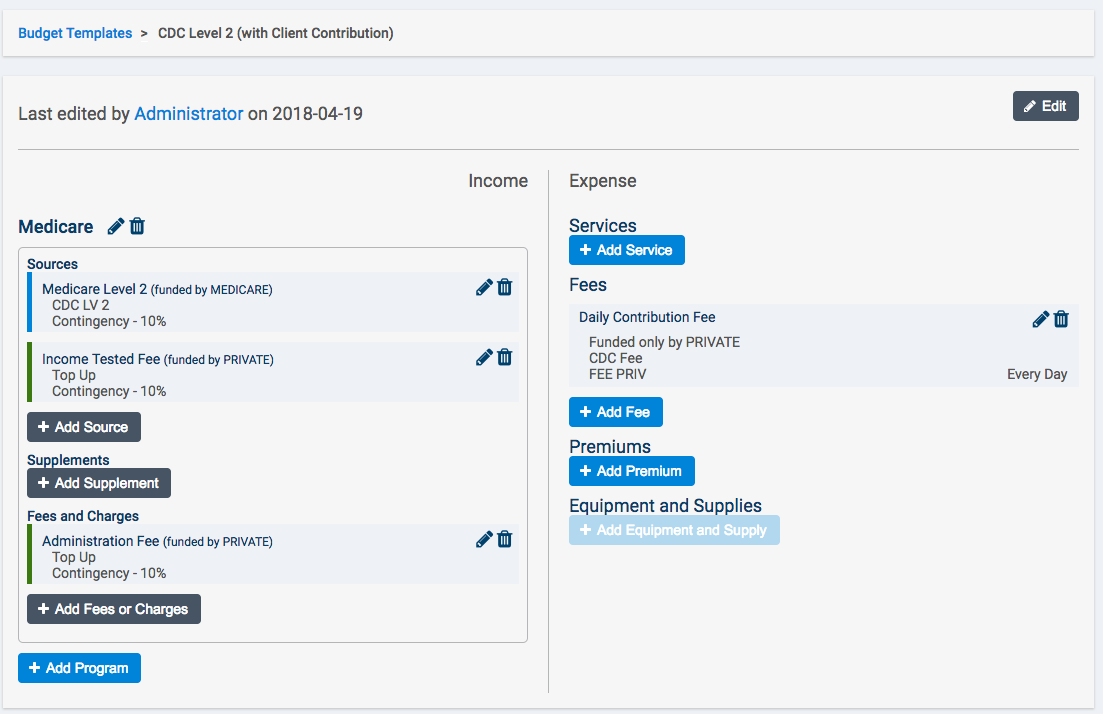
Task: Add a new service with Add Service
Action: [626, 250]
